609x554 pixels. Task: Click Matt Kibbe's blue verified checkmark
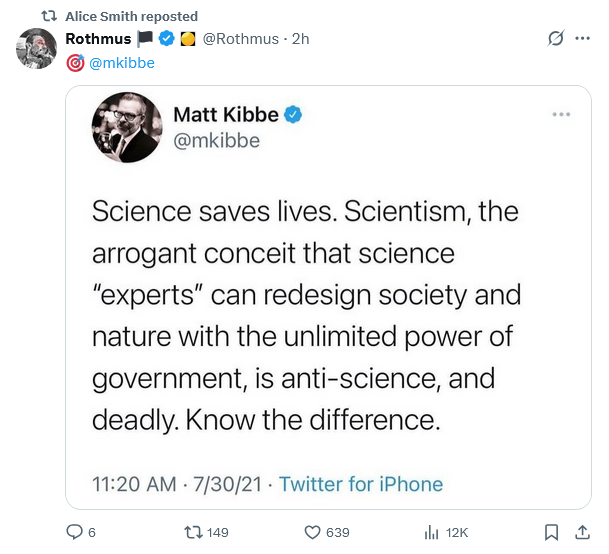(x=295, y=115)
